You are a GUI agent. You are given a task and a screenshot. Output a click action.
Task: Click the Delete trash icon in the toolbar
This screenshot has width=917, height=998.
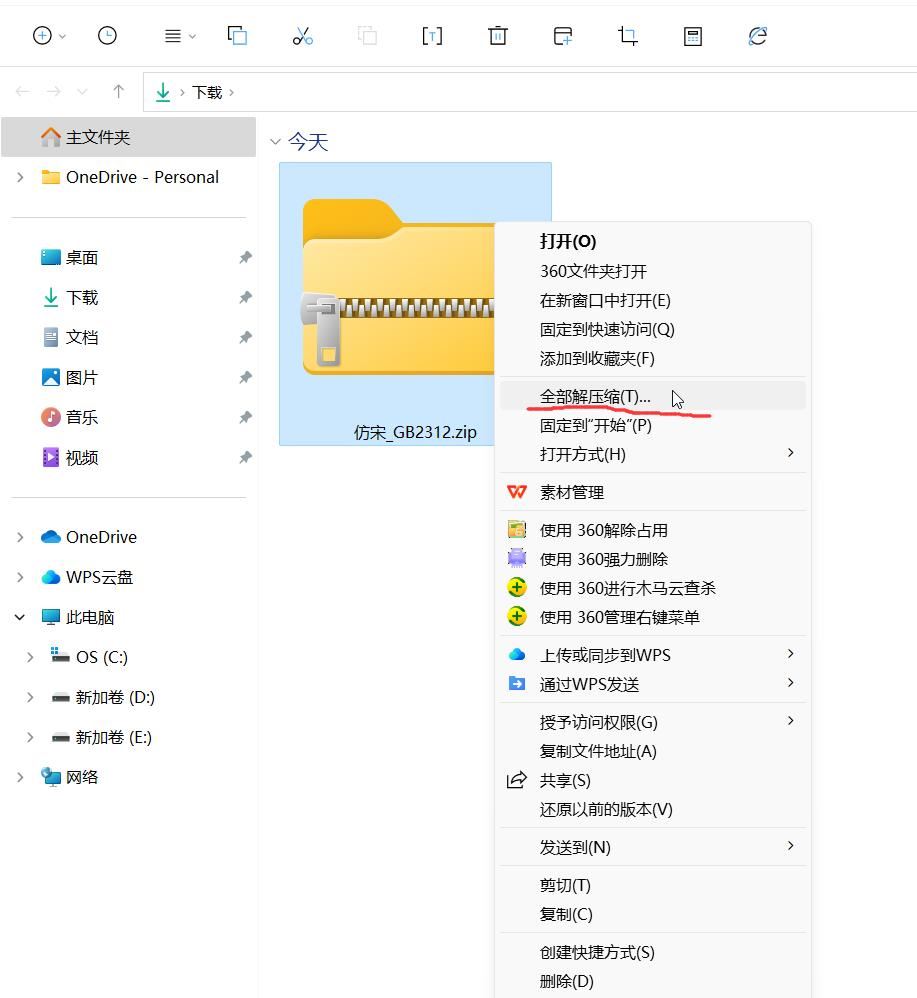497,36
